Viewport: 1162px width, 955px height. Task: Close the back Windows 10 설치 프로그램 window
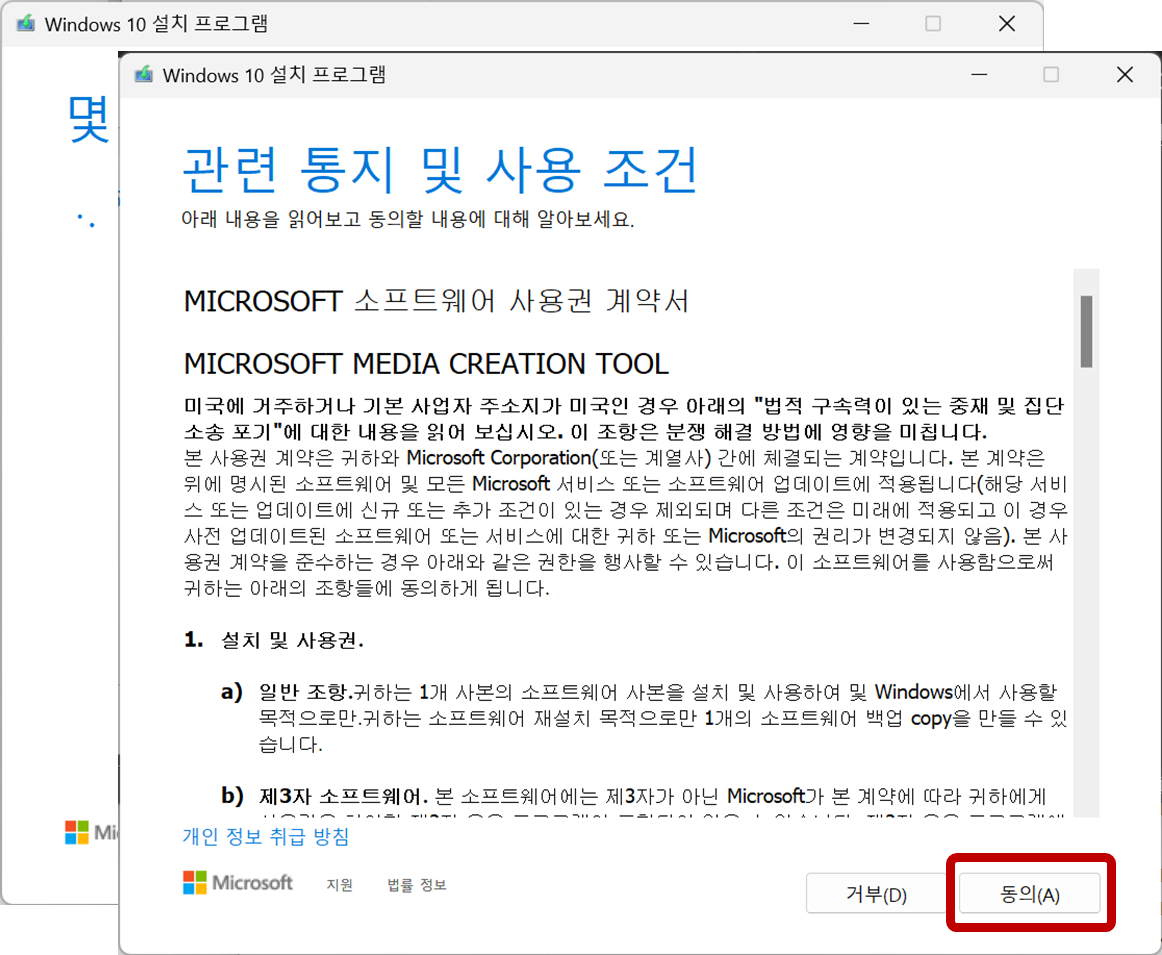coord(1006,24)
